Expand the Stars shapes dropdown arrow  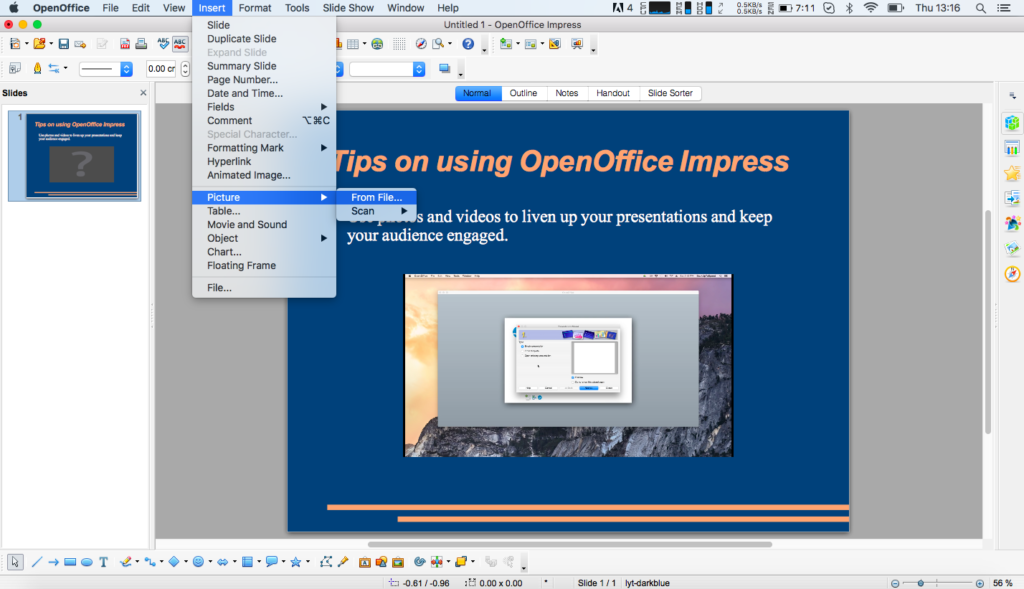(308, 562)
